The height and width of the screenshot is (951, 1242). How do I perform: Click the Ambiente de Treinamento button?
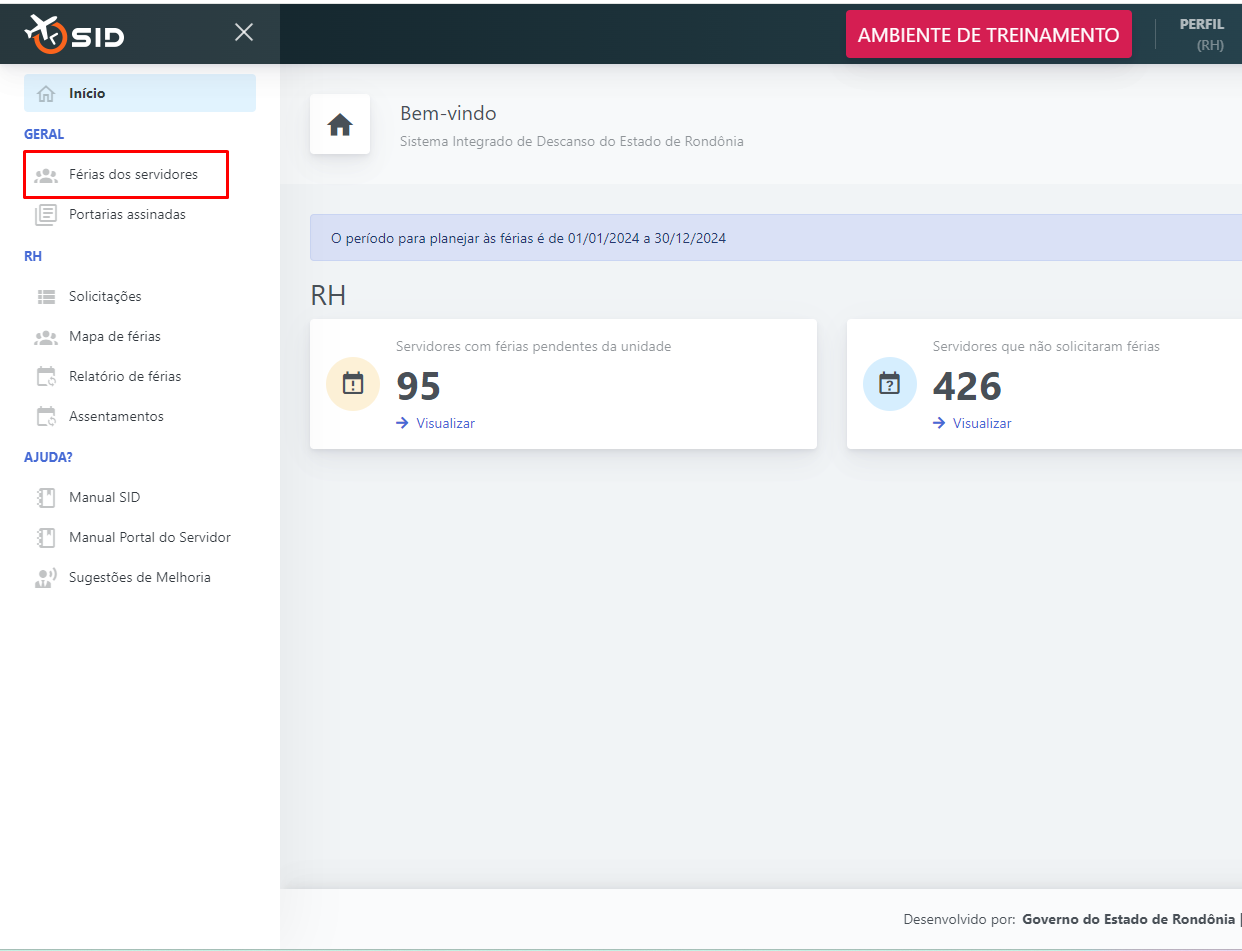[x=988, y=35]
